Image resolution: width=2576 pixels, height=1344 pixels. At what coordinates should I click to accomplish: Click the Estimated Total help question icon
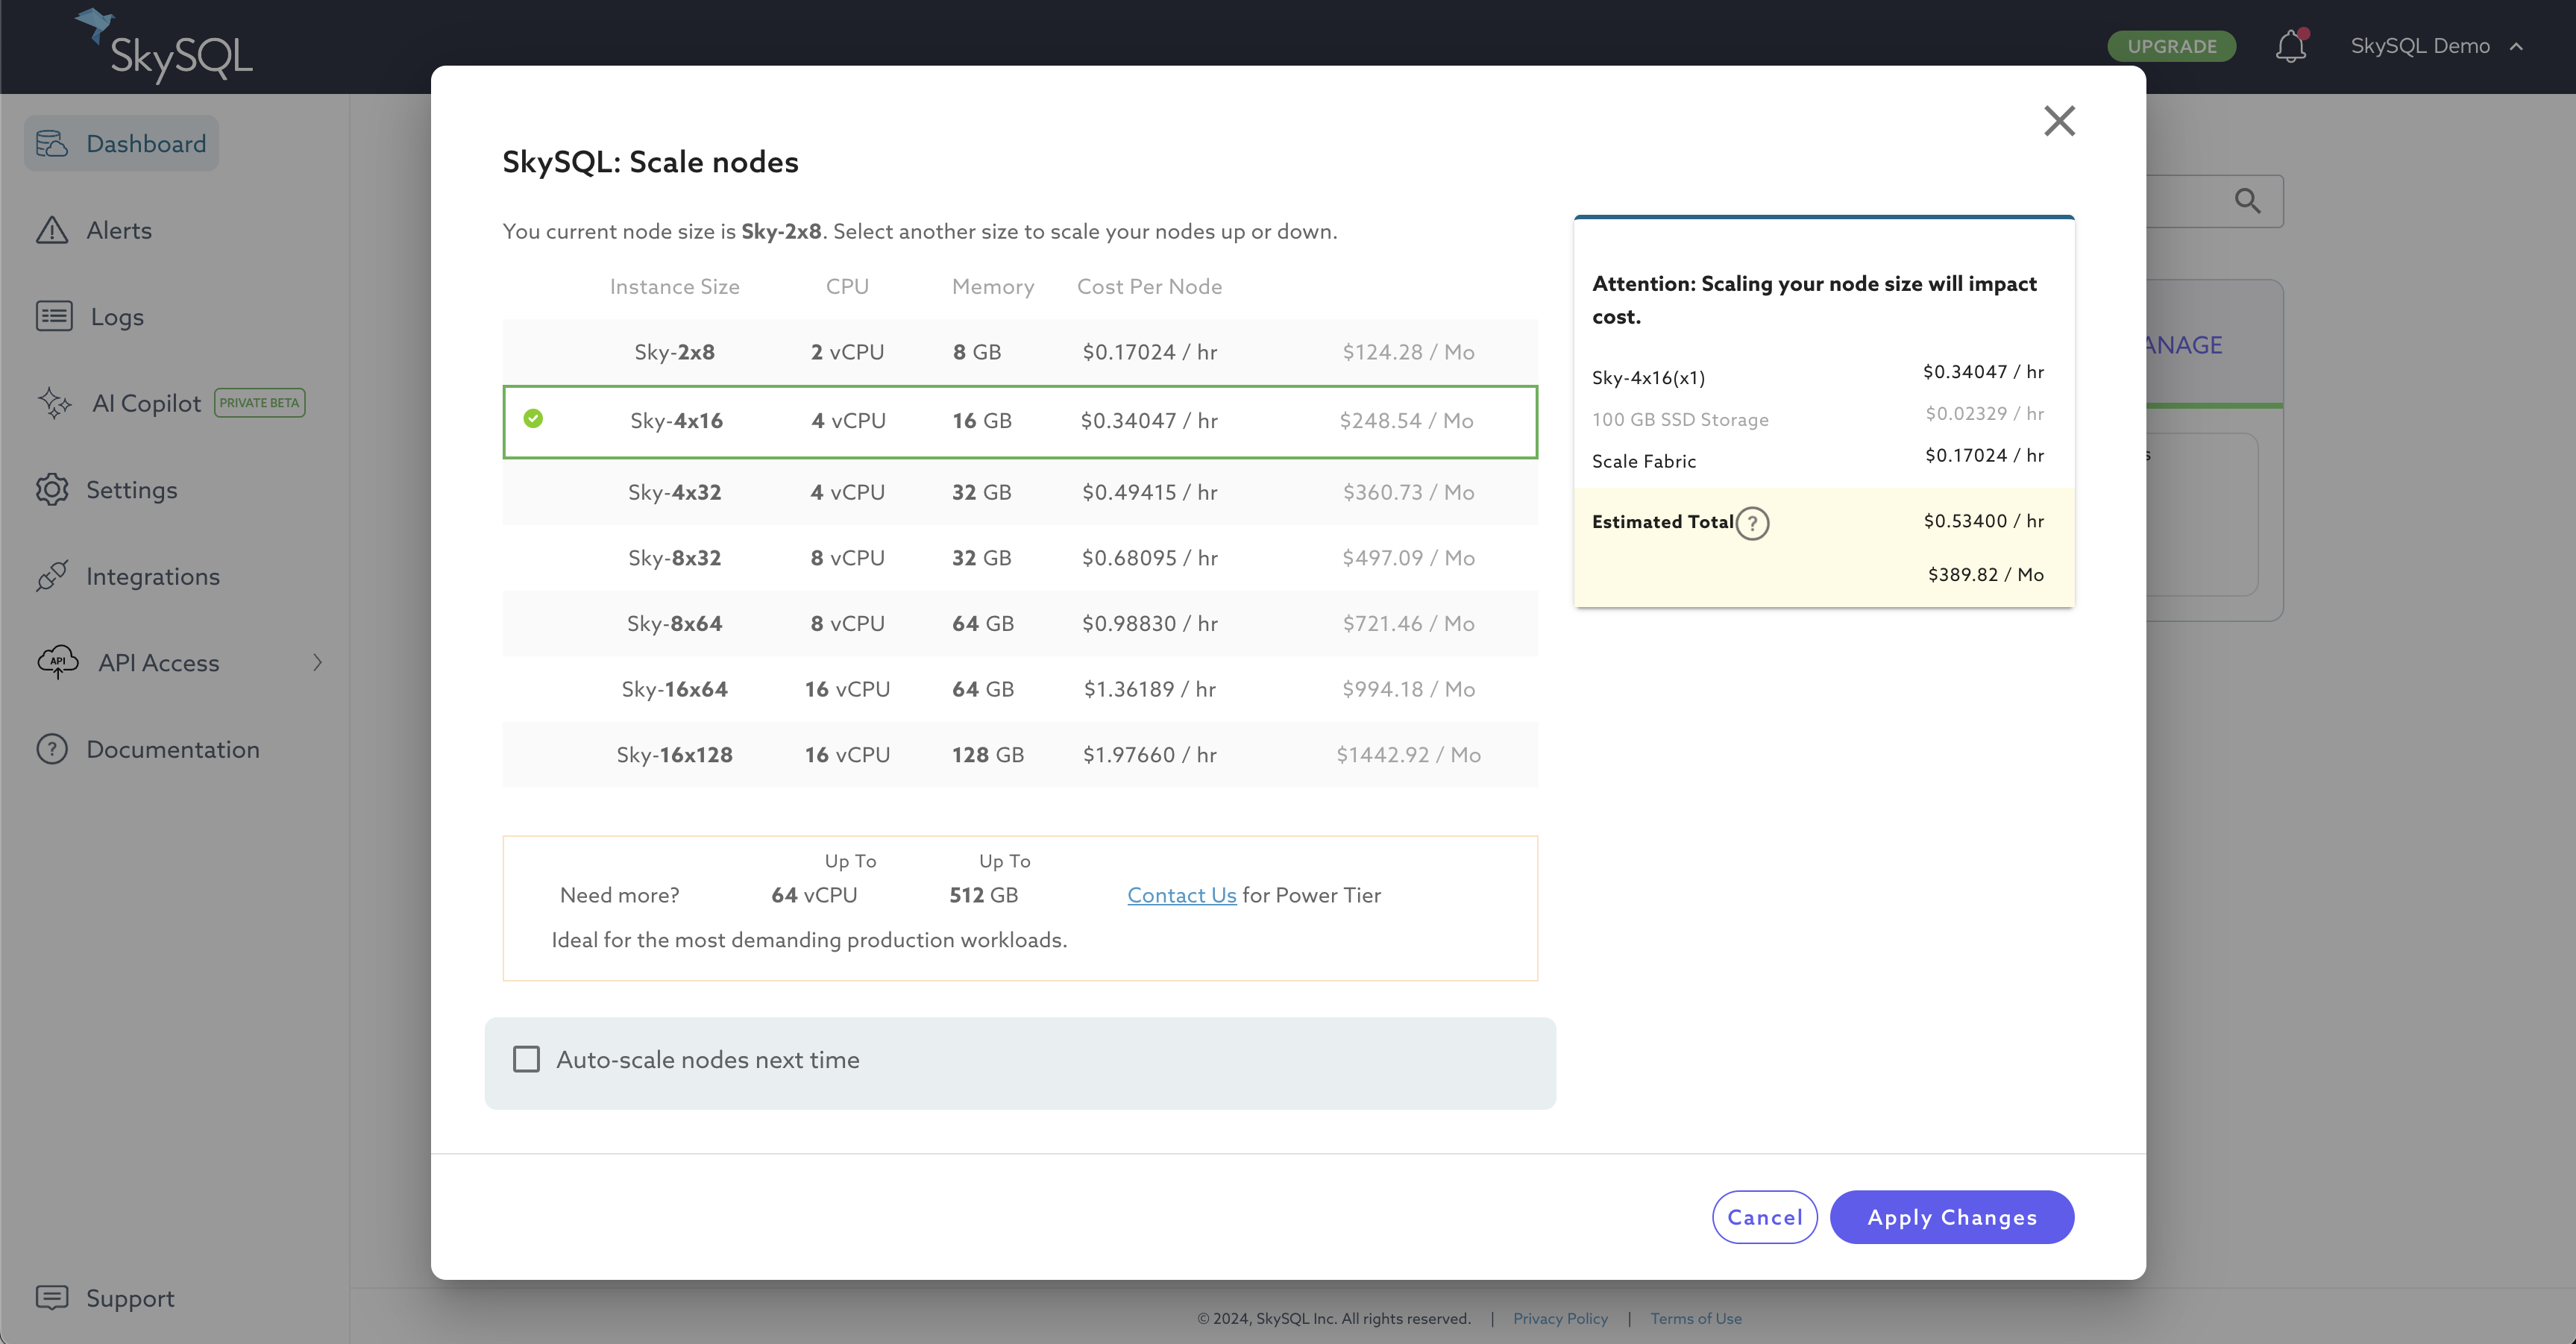click(1752, 523)
